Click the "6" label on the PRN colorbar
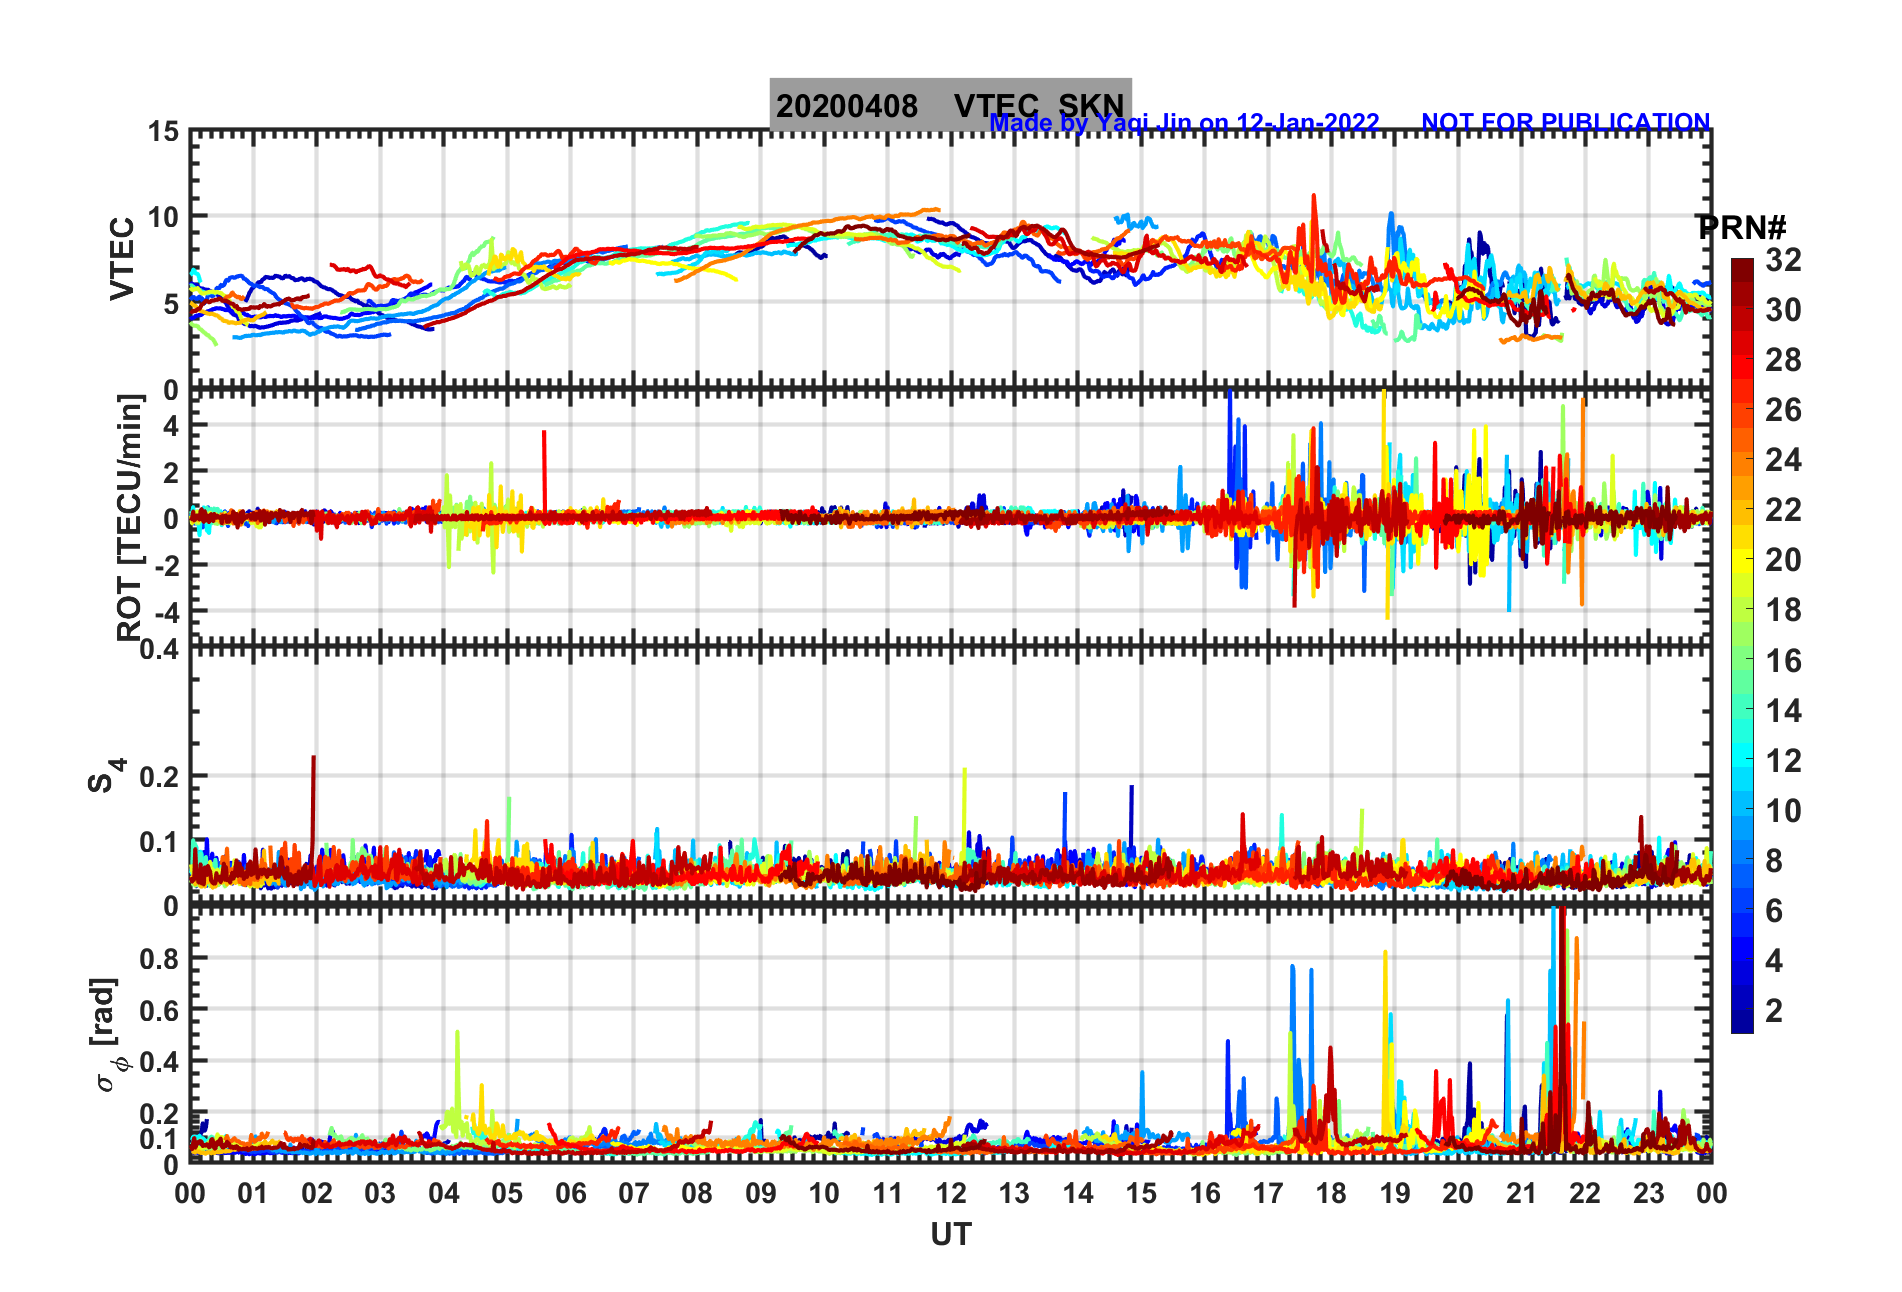The height and width of the screenshot is (1292, 1902). coord(1774,911)
